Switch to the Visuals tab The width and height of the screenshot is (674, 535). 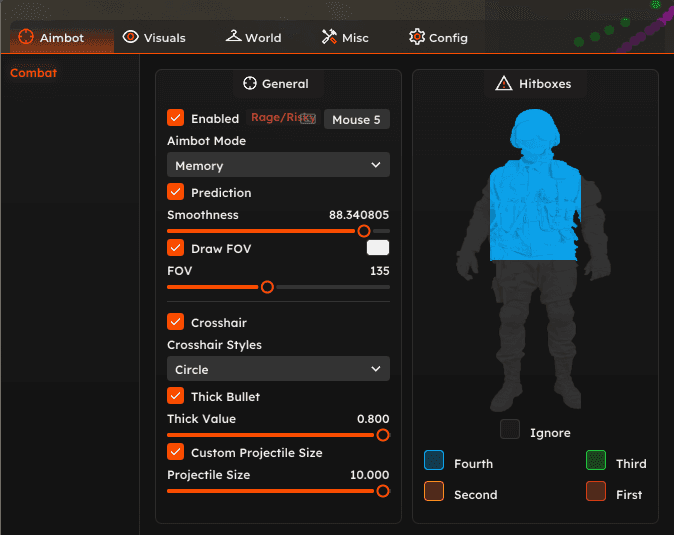(x=154, y=38)
